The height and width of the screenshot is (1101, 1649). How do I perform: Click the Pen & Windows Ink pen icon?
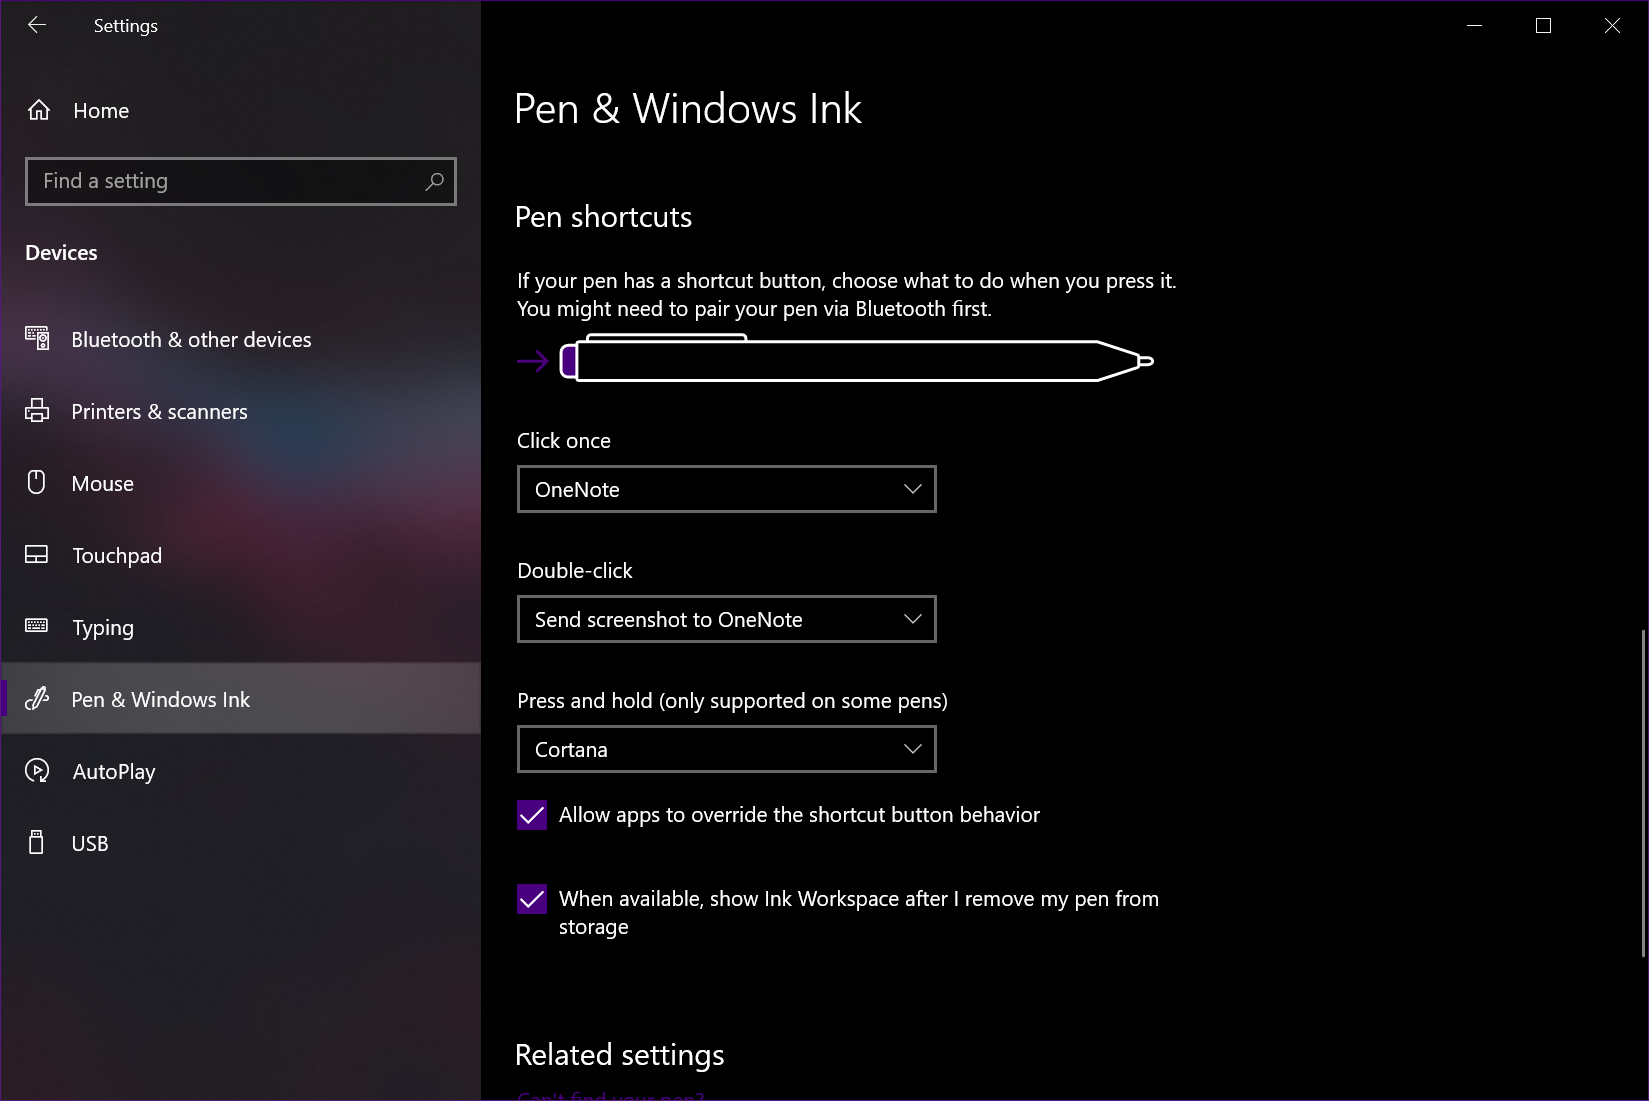37,699
